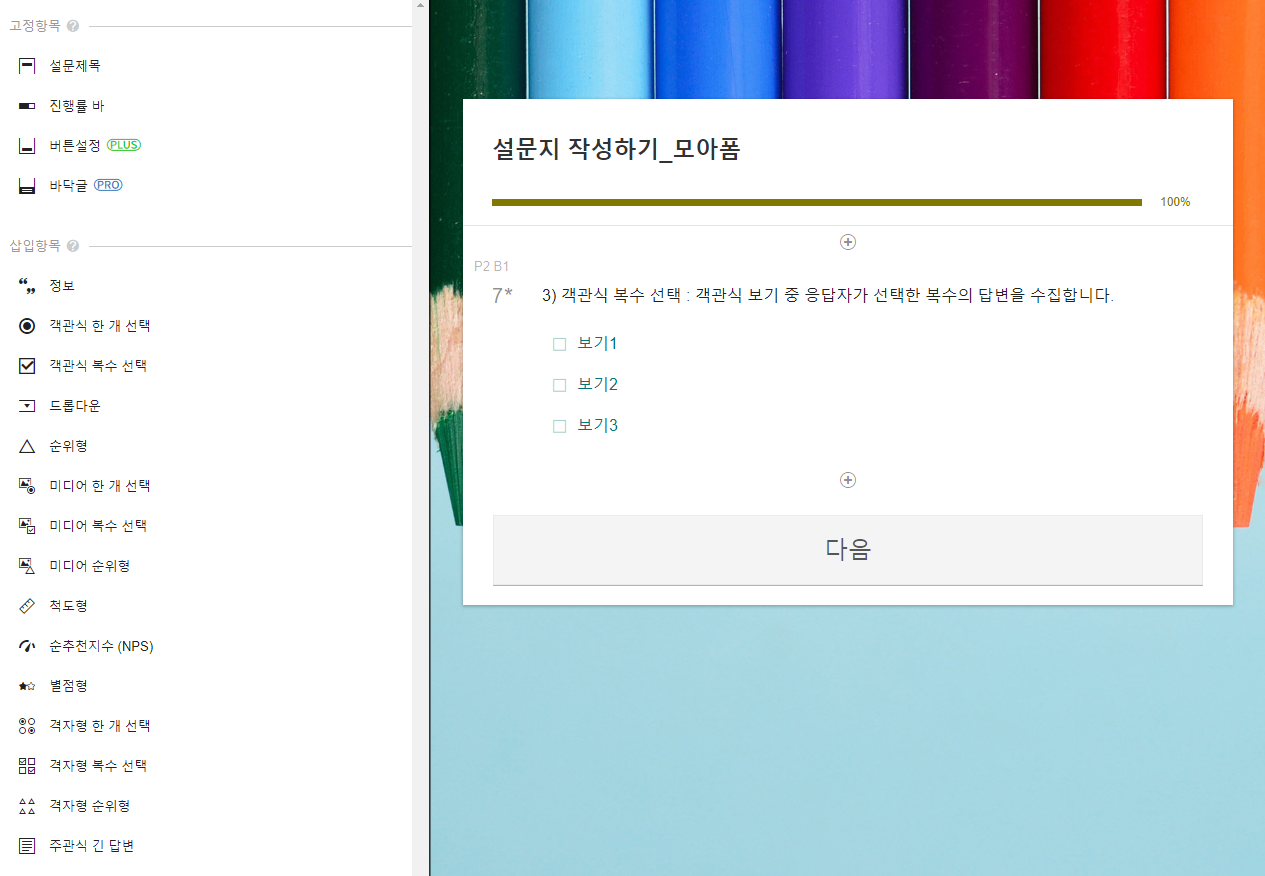Add 격자형 복수 선택 grid icon

click(x=27, y=766)
